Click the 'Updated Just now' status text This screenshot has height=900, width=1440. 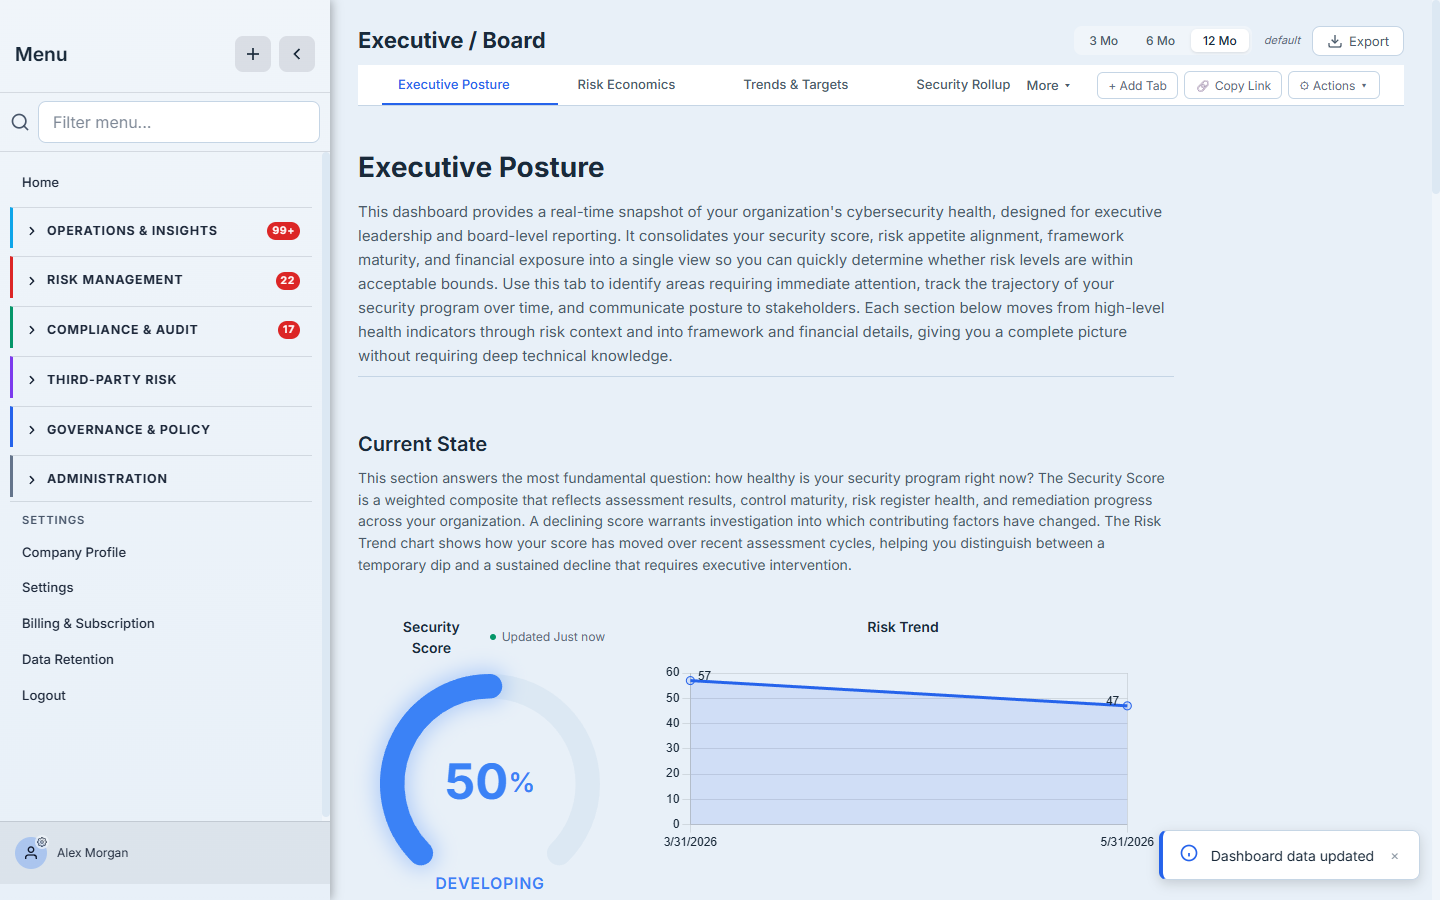coord(553,637)
